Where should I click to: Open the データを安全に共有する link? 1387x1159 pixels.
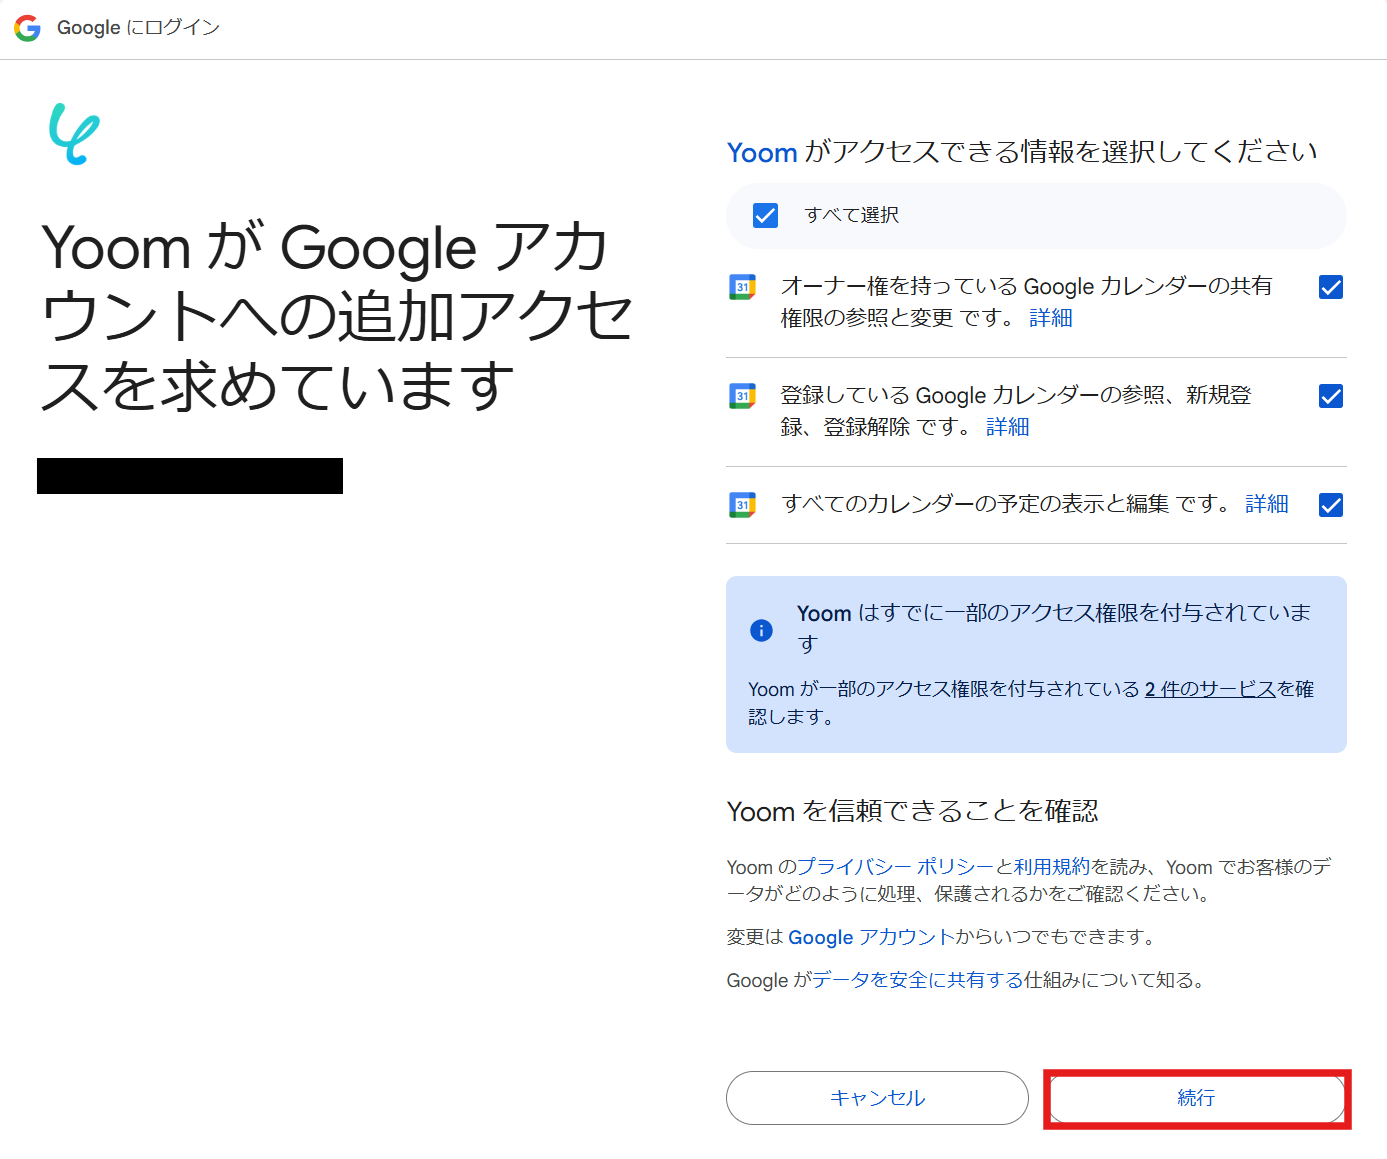[917, 980]
